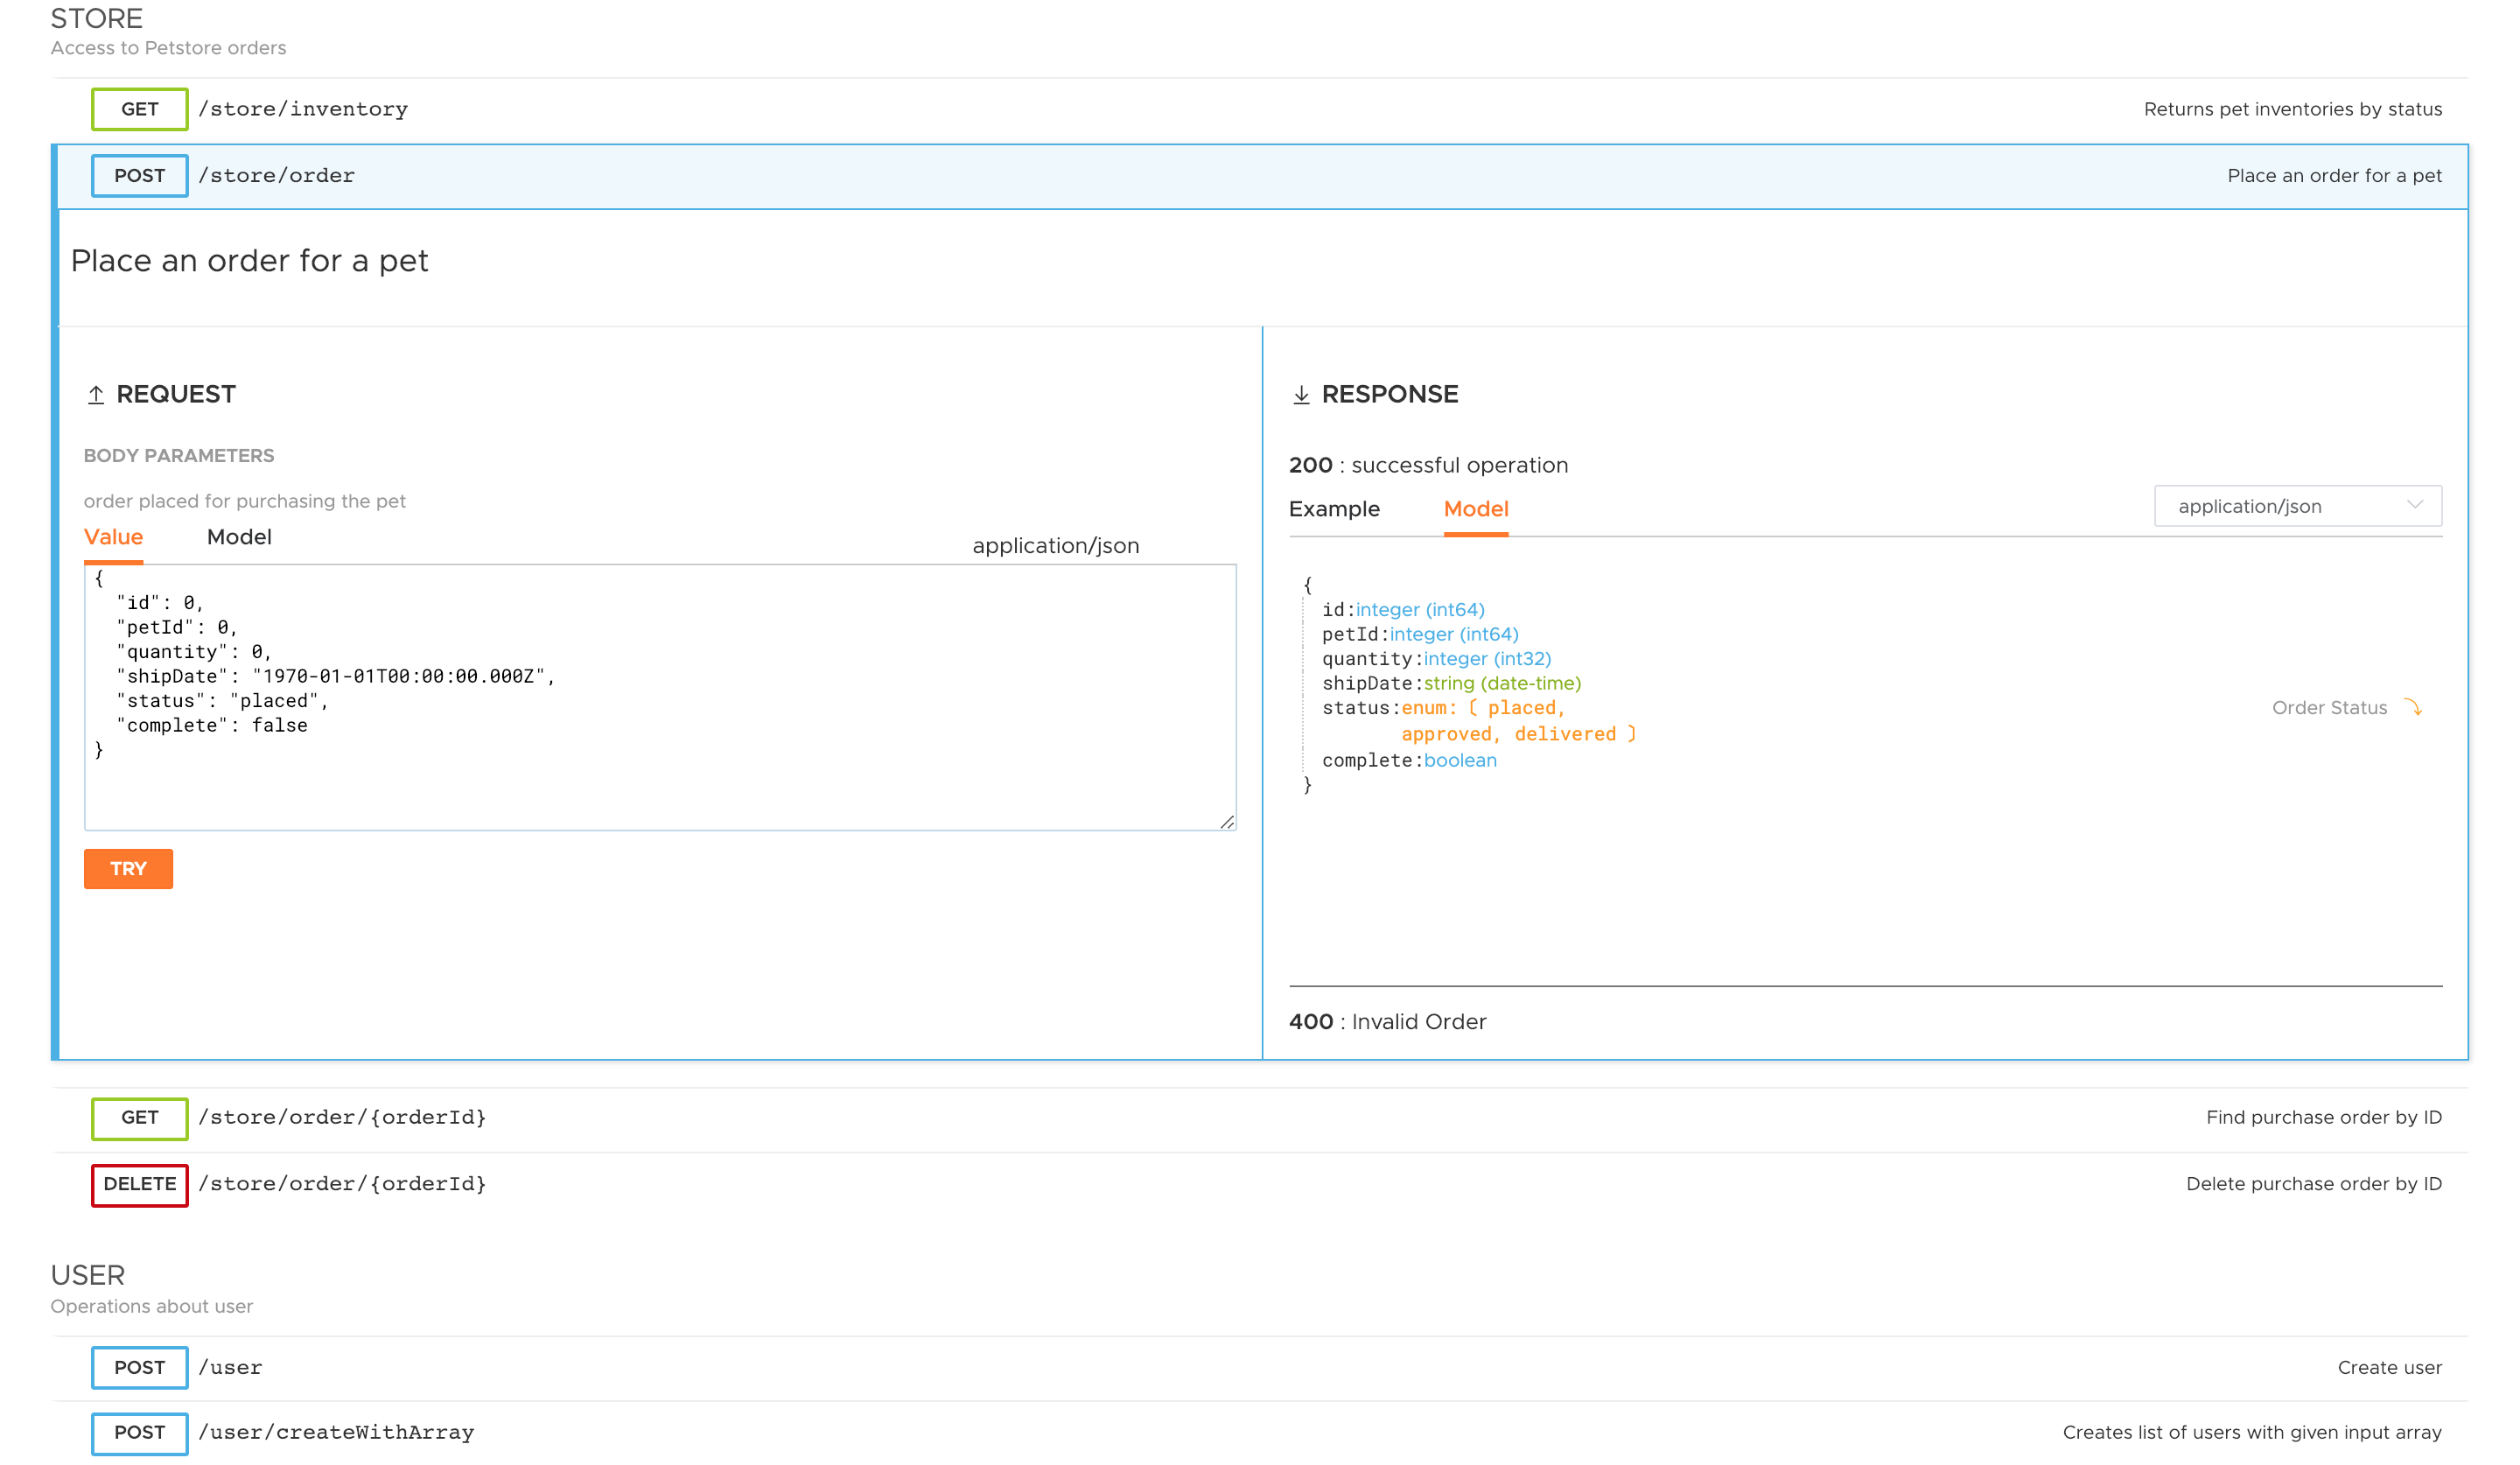Open the application/json response type dropdown

click(x=2297, y=506)
